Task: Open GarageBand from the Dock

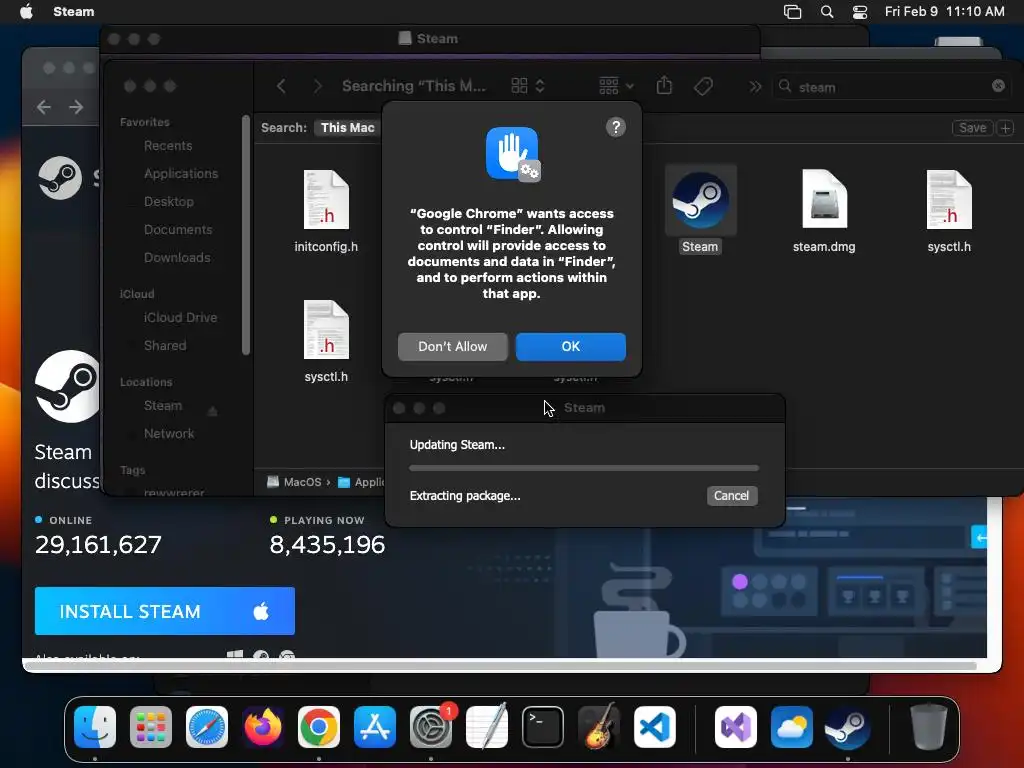Action: (x=599, y=726)
